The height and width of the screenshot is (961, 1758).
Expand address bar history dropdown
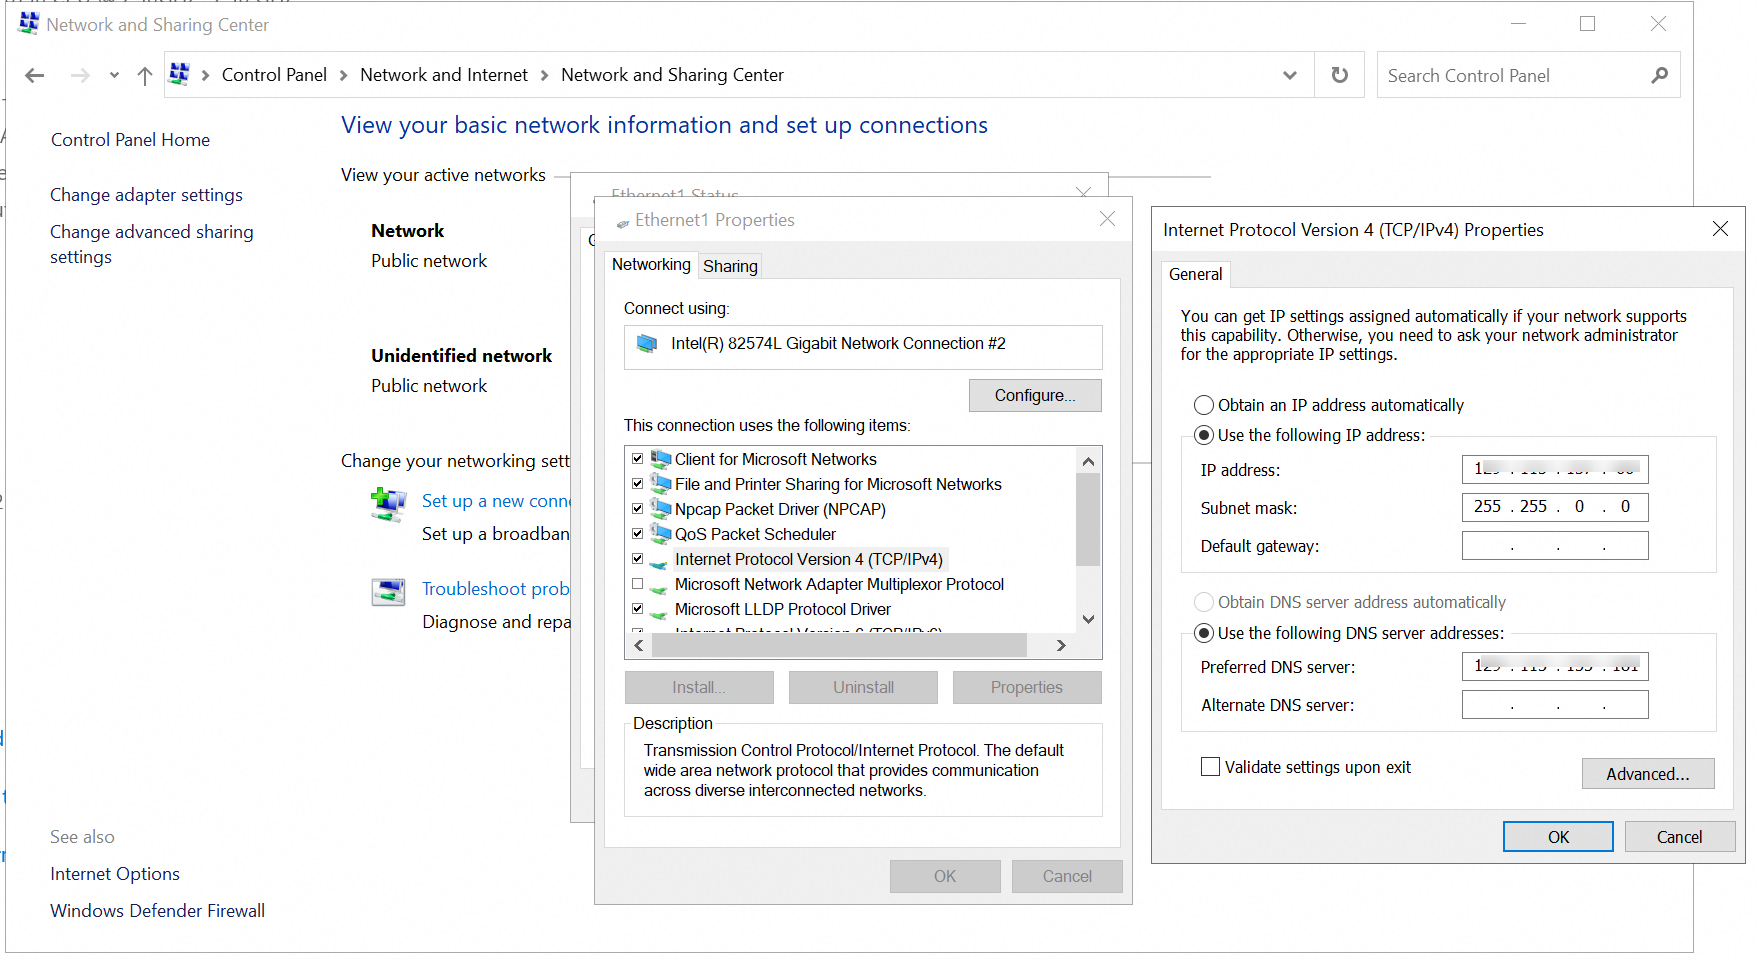click(x=1290, y=76)
